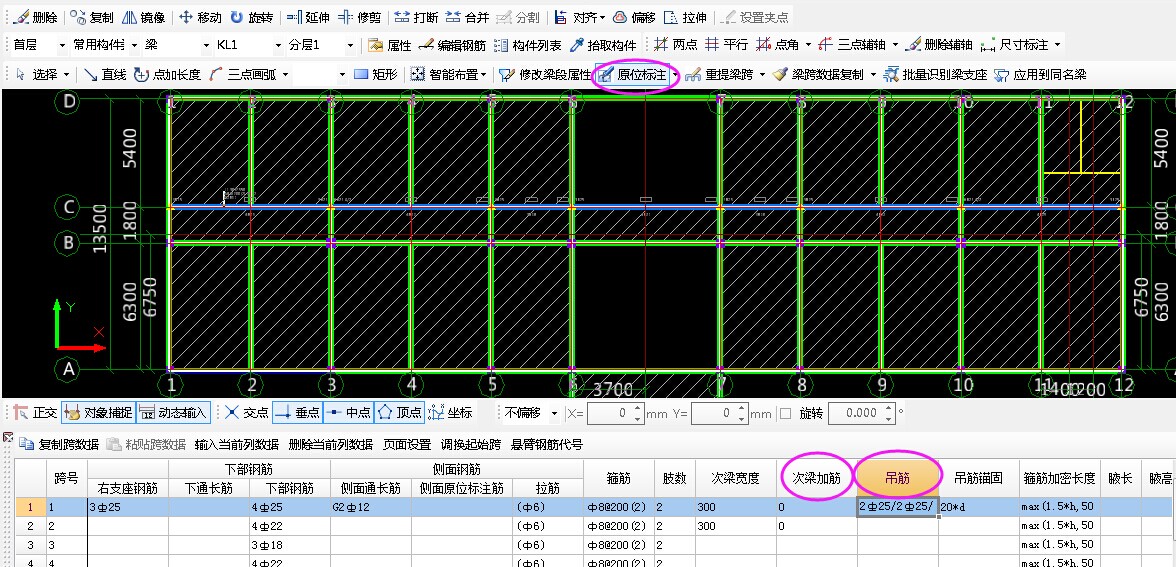
Task: Expand the 智能布置 smart layout dropdown
Action: (x=484, y=74)
